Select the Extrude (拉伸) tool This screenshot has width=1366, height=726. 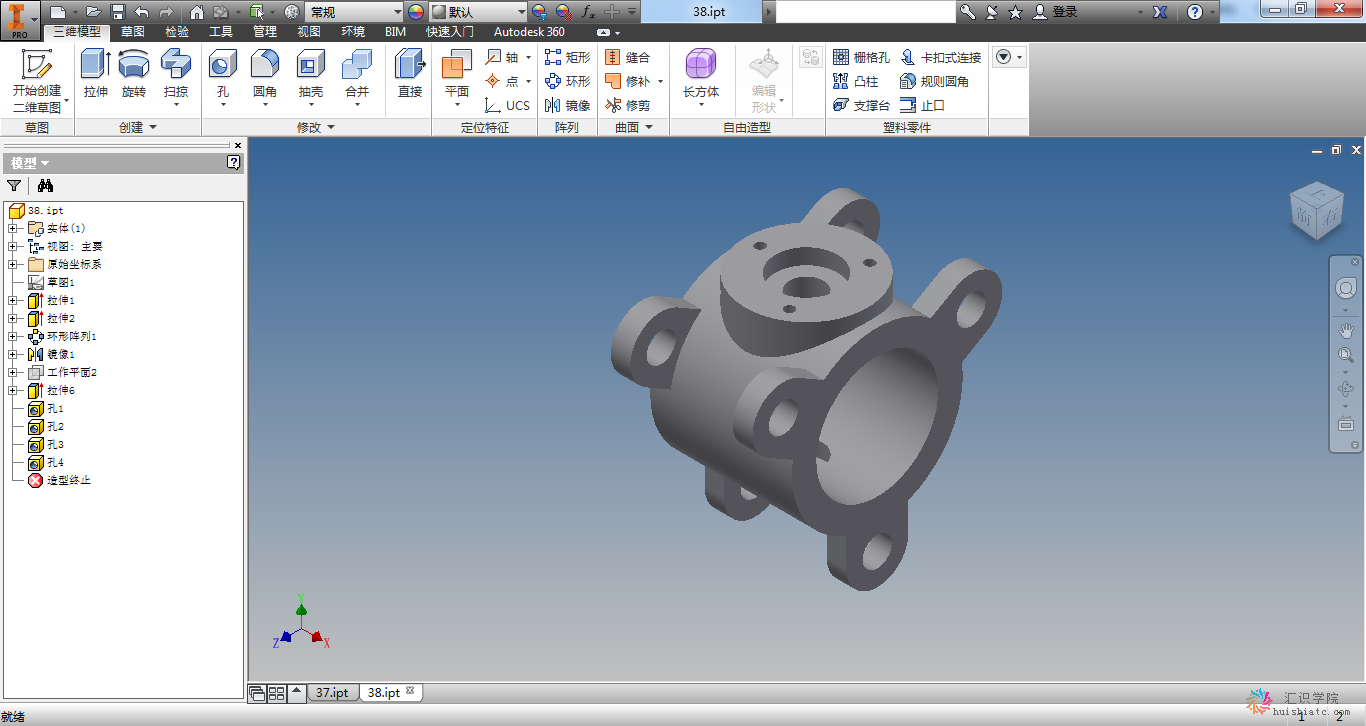click(96, 75)
